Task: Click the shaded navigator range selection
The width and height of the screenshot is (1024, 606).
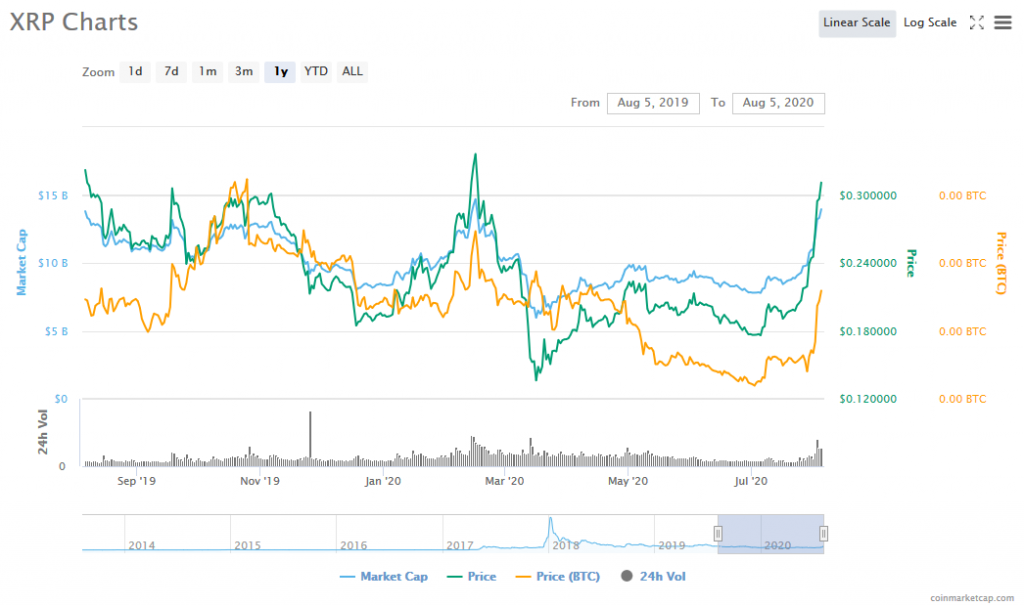Action: click(771, 534)
